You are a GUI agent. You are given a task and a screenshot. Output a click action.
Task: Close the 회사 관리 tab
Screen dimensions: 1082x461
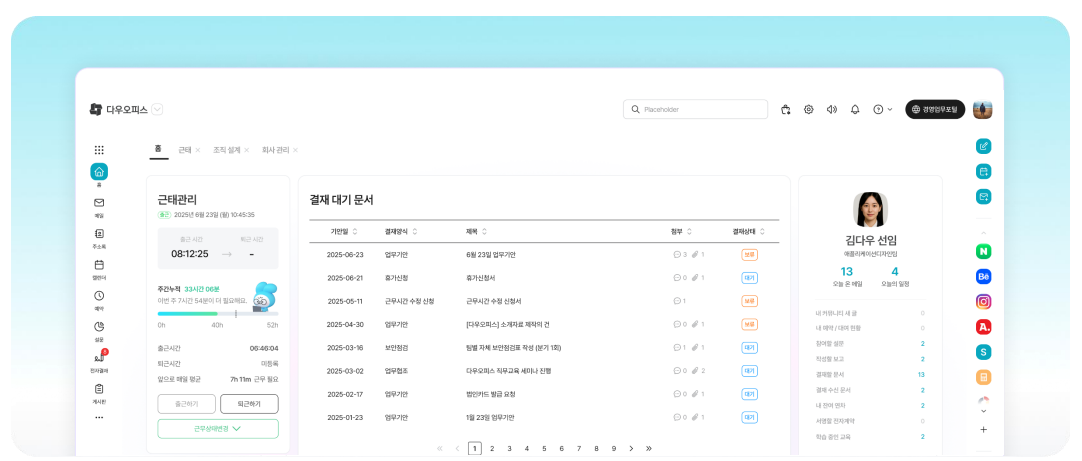(x=295, y=150)
